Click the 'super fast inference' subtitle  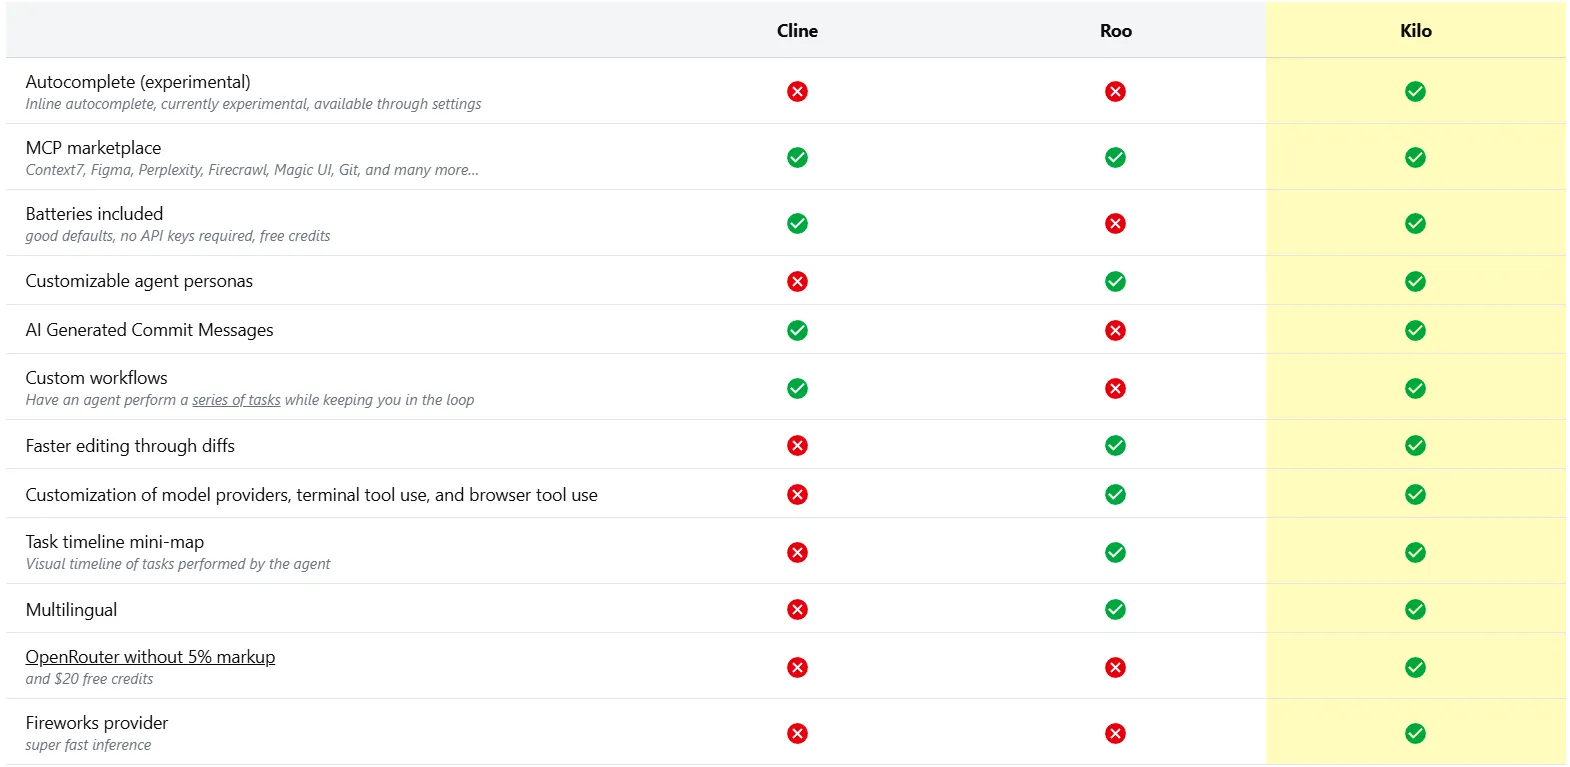(88, 745)
